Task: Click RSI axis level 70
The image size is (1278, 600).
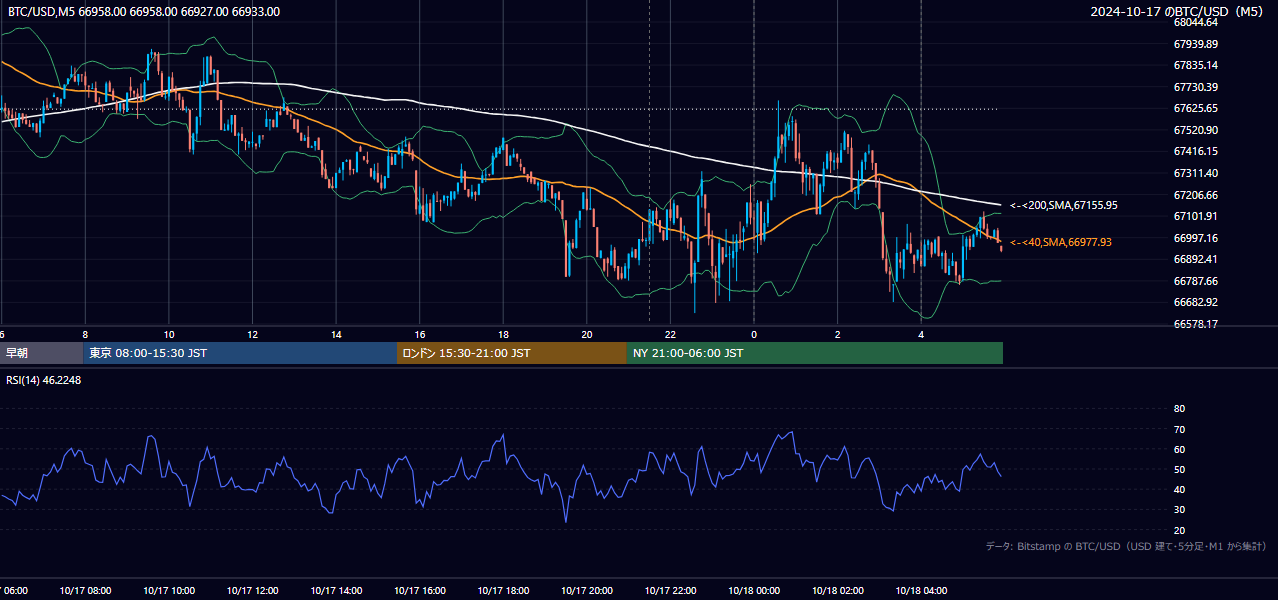Action: pos(1179,429)
